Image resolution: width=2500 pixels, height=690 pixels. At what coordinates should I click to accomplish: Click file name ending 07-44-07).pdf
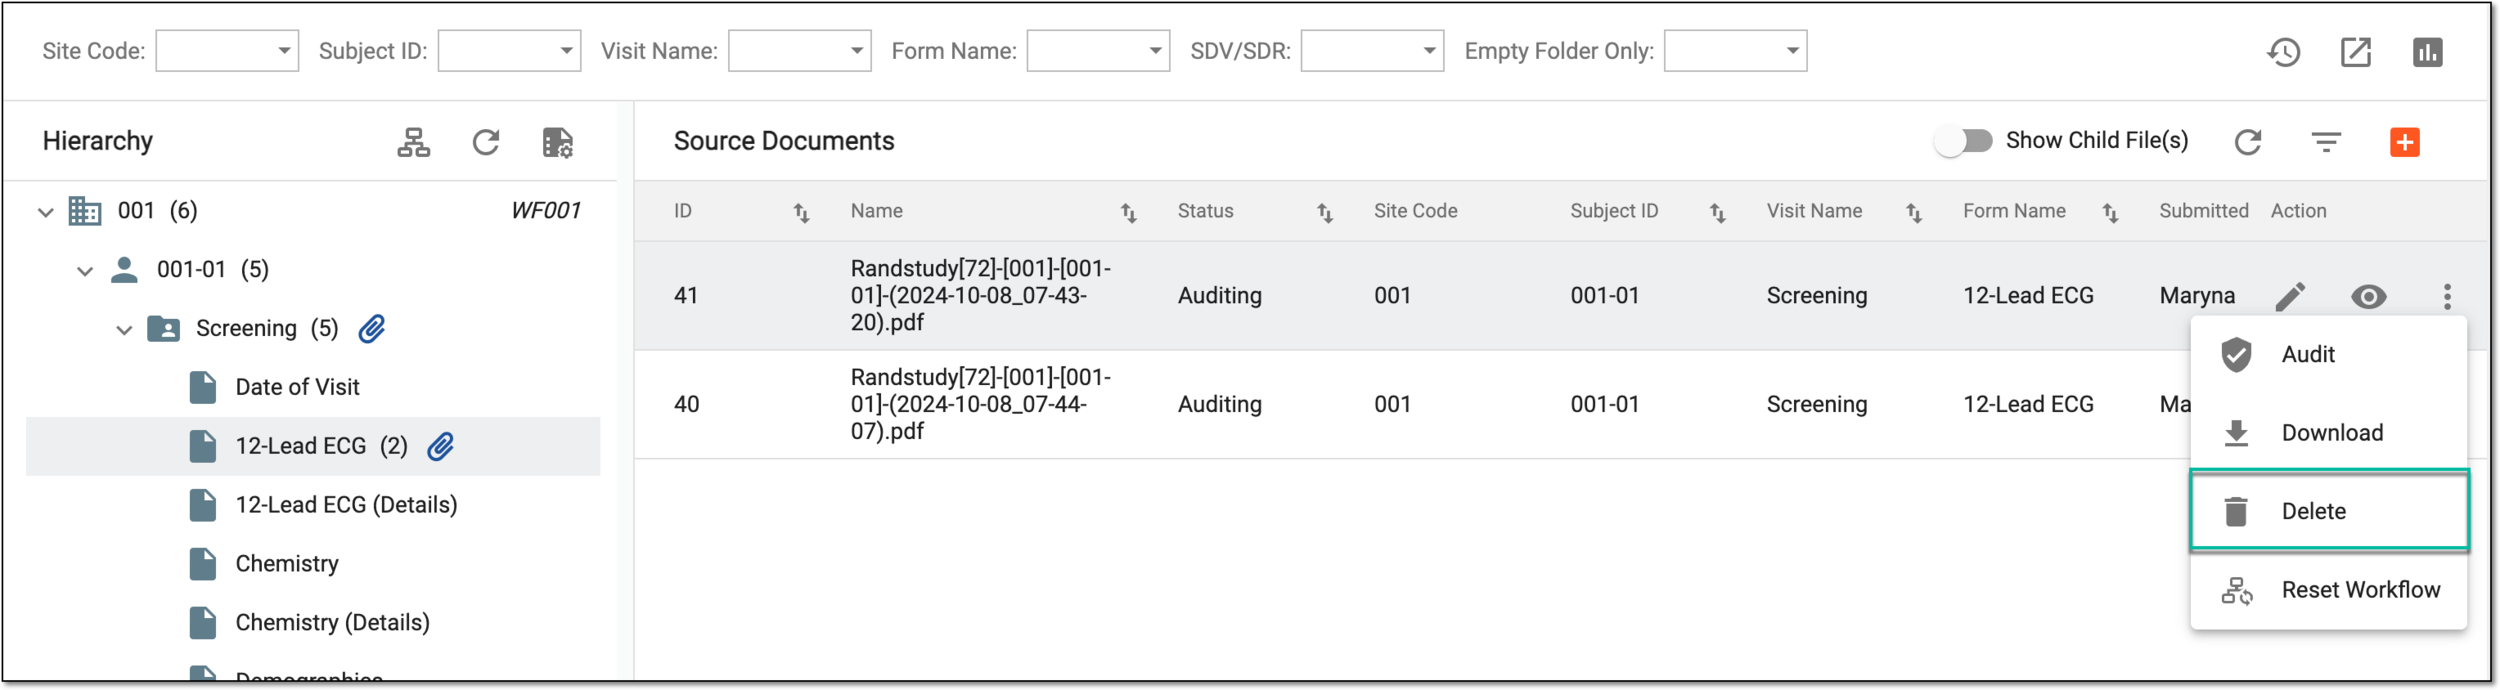click(x=980, y=404)
